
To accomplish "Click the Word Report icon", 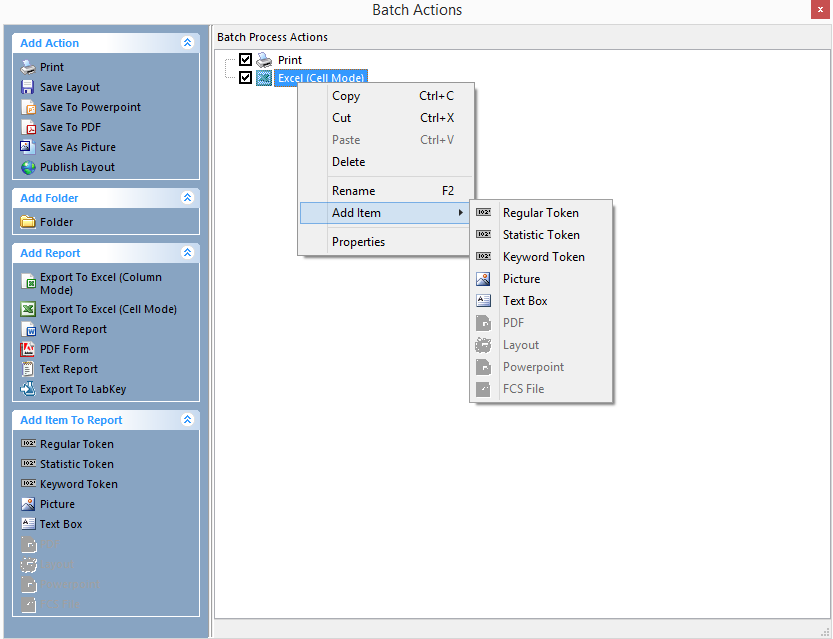I will pyautogui.click(x=28, y=329).
